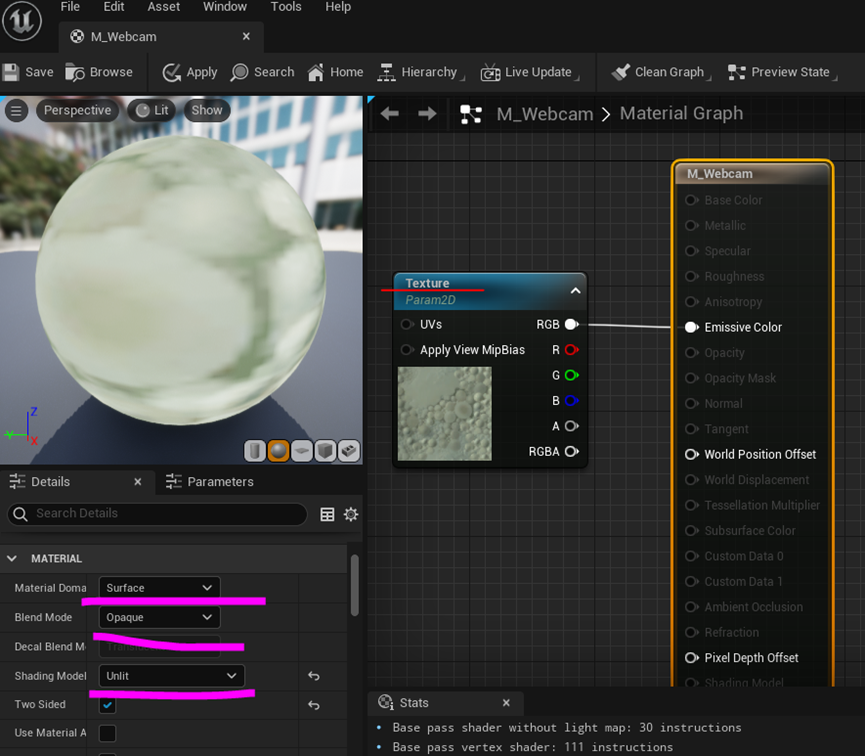The height and width of the screenshot is (756, 865).
Task: Select the plane preview mesh
Action: tap(302, 451)
